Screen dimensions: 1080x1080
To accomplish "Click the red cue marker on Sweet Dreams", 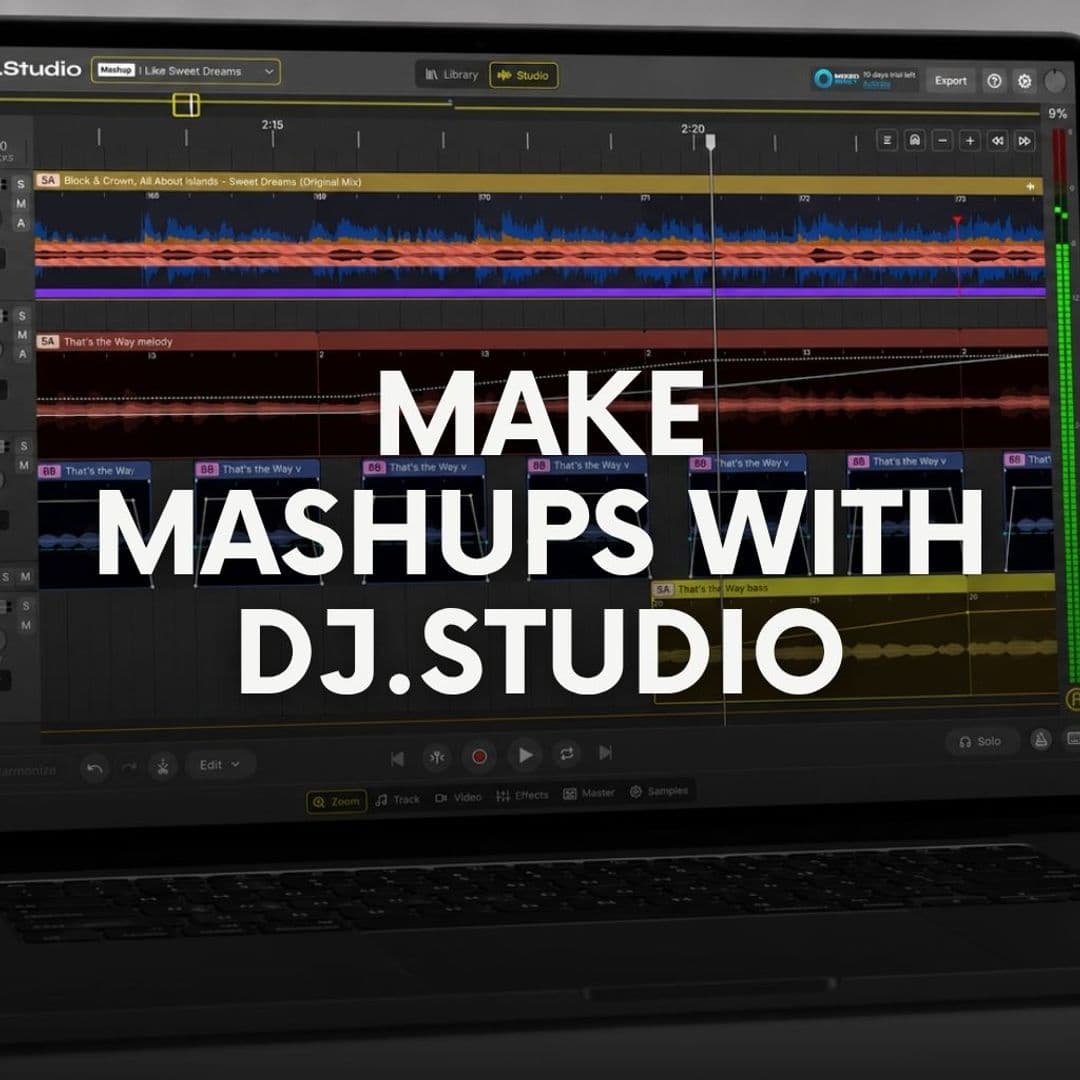I will coord(957,220).
